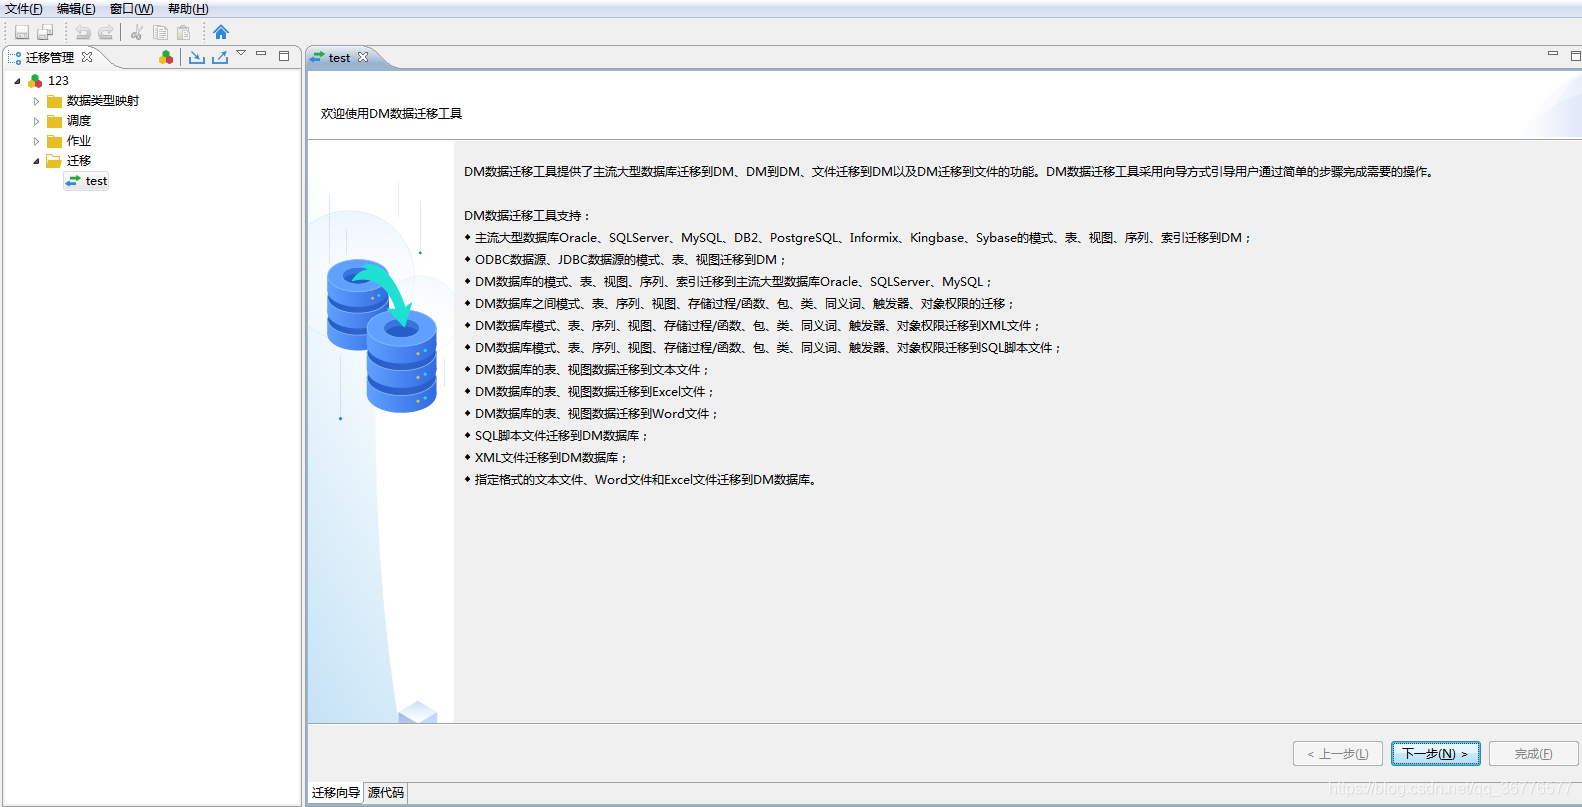This screenshot has width=1582, height=807.
Task: Maximize the 迁移管理 panel
Action: coord(284,56)
